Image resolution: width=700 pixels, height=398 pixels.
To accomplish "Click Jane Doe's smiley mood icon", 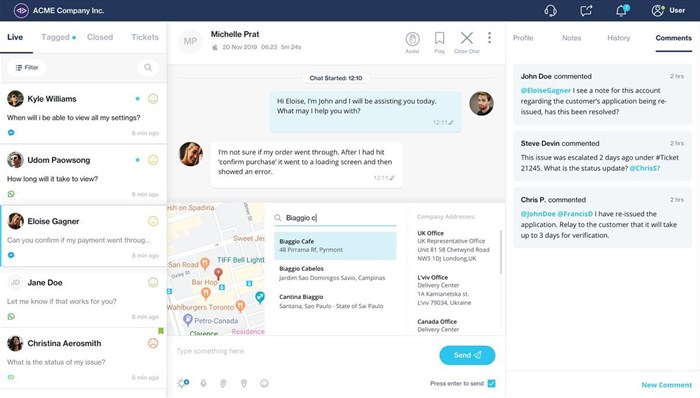I will click(x=153, y=282).
